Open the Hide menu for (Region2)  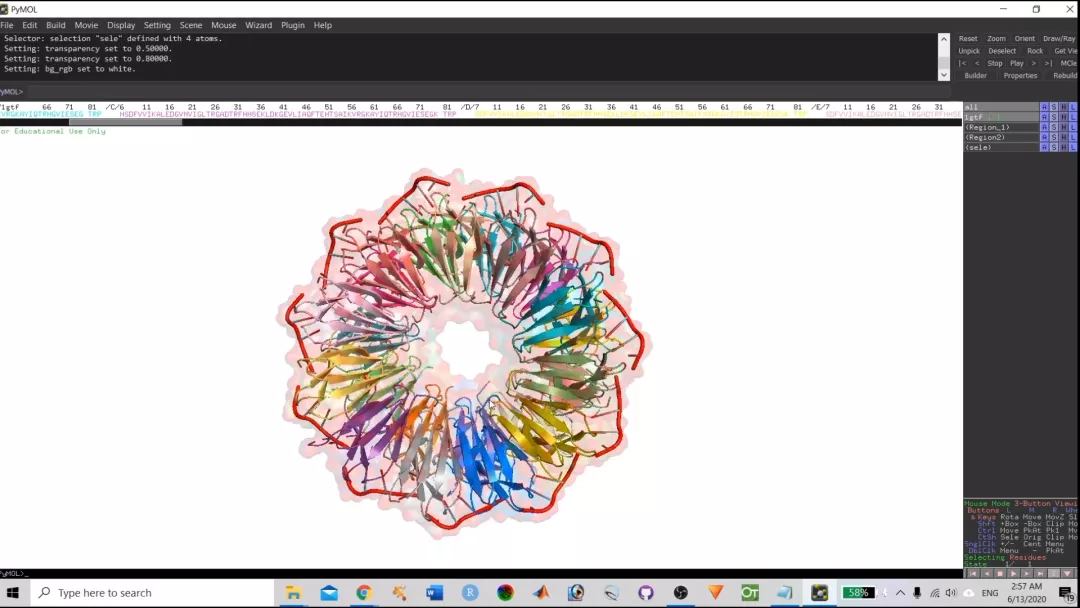point(1064,137)
